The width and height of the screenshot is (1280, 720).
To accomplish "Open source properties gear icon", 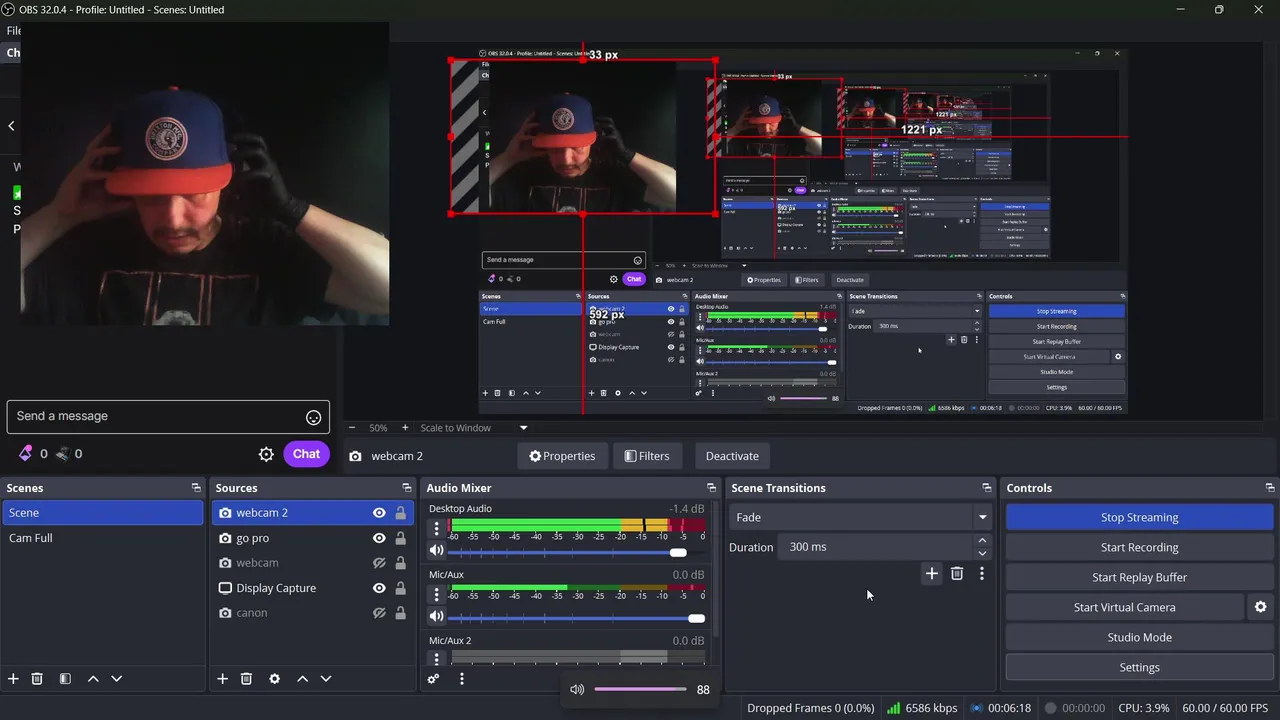I will [274, 679].
